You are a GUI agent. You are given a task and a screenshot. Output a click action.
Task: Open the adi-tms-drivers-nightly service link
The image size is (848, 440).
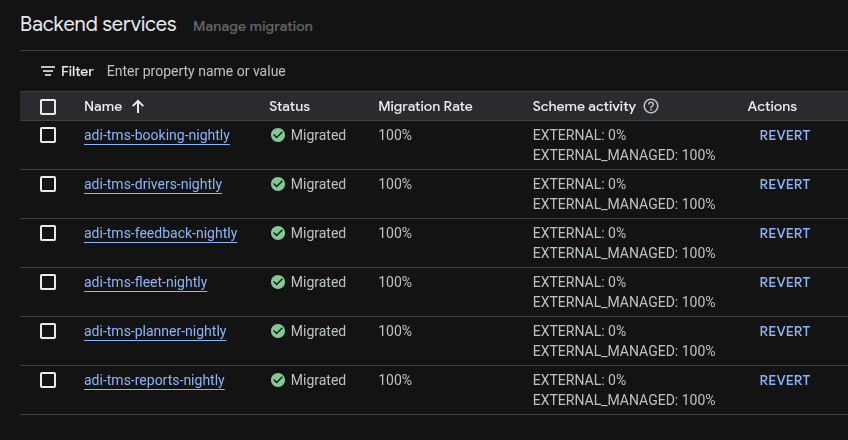click(153, 184)
